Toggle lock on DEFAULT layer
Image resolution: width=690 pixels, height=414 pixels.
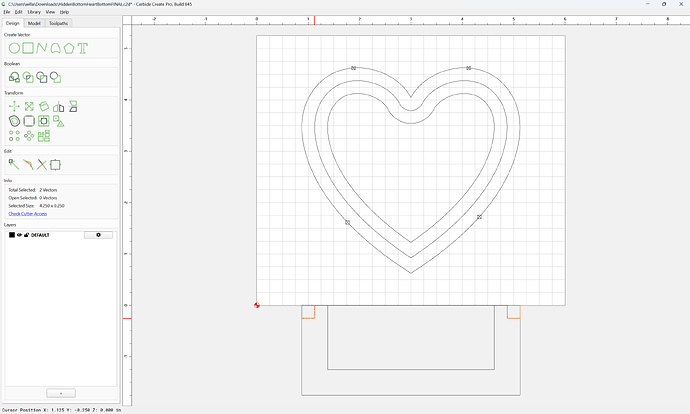[26, 235]
